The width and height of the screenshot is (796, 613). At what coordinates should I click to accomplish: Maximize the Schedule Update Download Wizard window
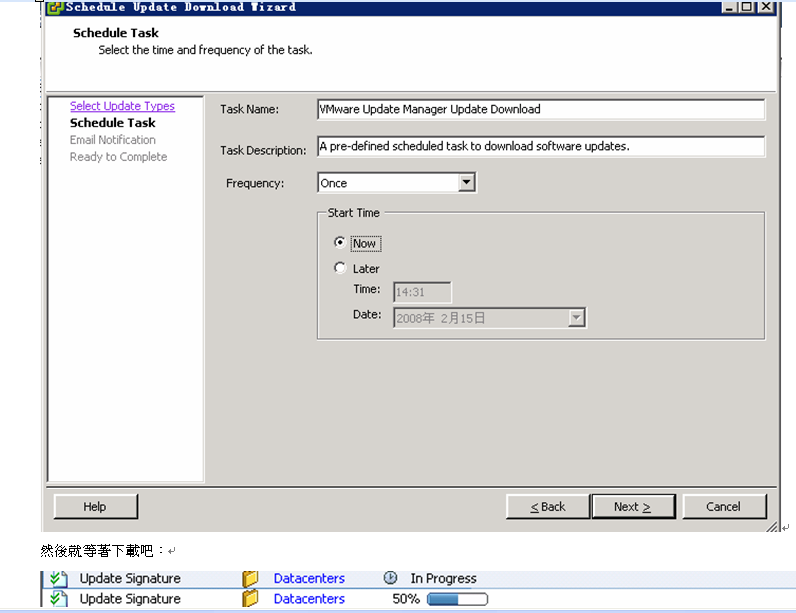747,7
